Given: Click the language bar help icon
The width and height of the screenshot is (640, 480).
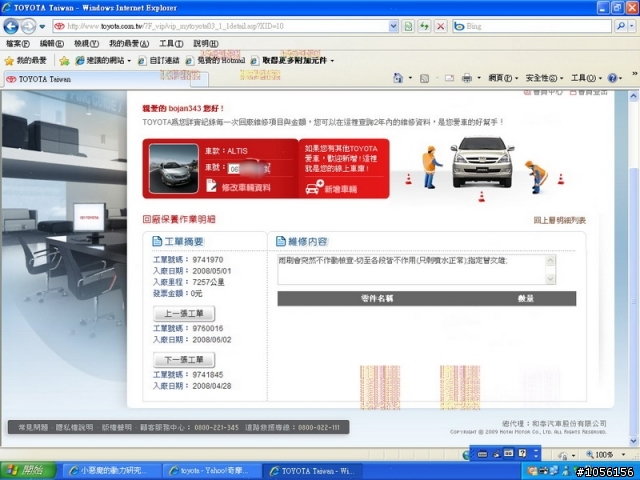Looking at the screenshot, I should (x=522, y=453).
